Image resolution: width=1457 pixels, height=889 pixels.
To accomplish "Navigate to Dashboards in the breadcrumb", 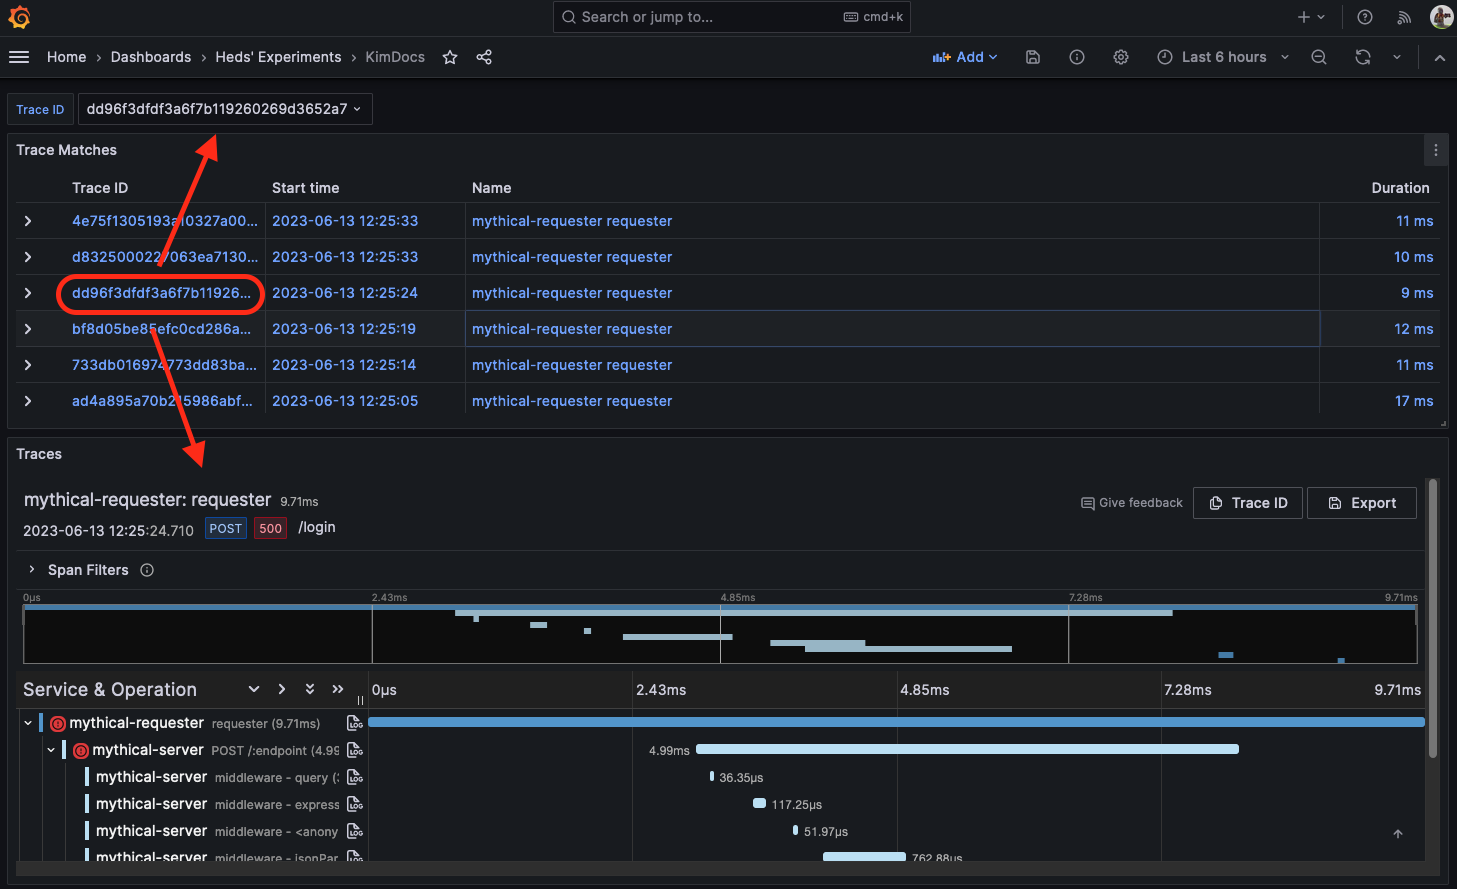I will (151, 57).
